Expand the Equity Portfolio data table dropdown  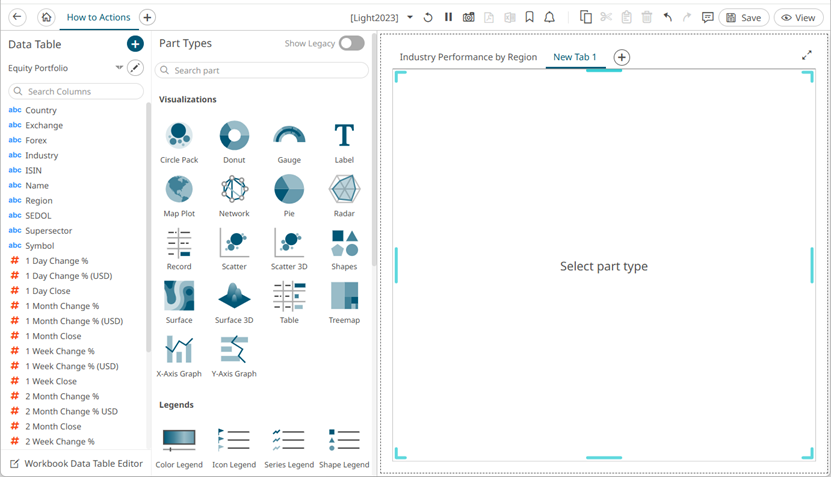point(119,67)
